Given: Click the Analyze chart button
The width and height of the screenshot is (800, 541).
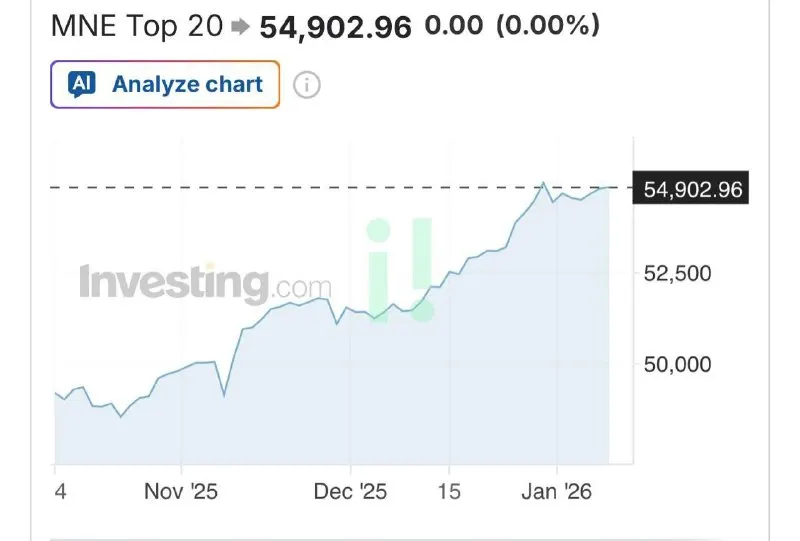Looking at the screenshot, I should pyautogui.click(x=165, y=84).
